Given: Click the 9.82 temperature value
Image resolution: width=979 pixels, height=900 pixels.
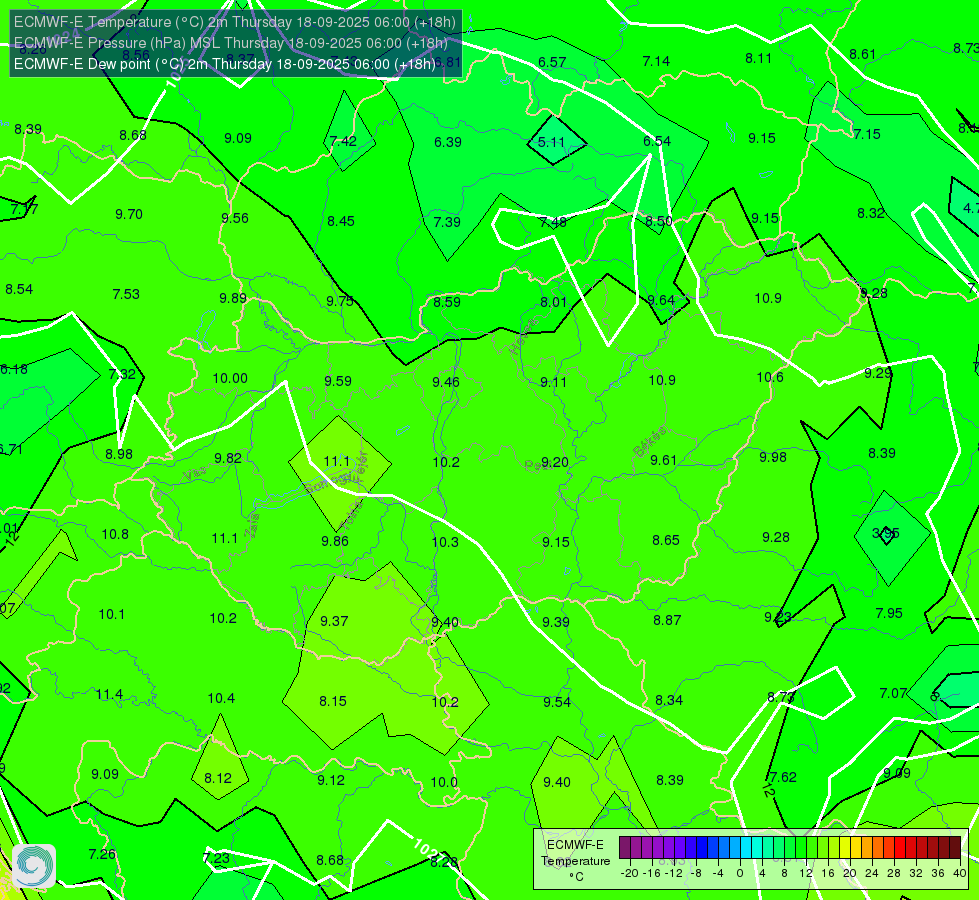Looking at the screenshot, I should pyautogui.click(x=228, y=458).
